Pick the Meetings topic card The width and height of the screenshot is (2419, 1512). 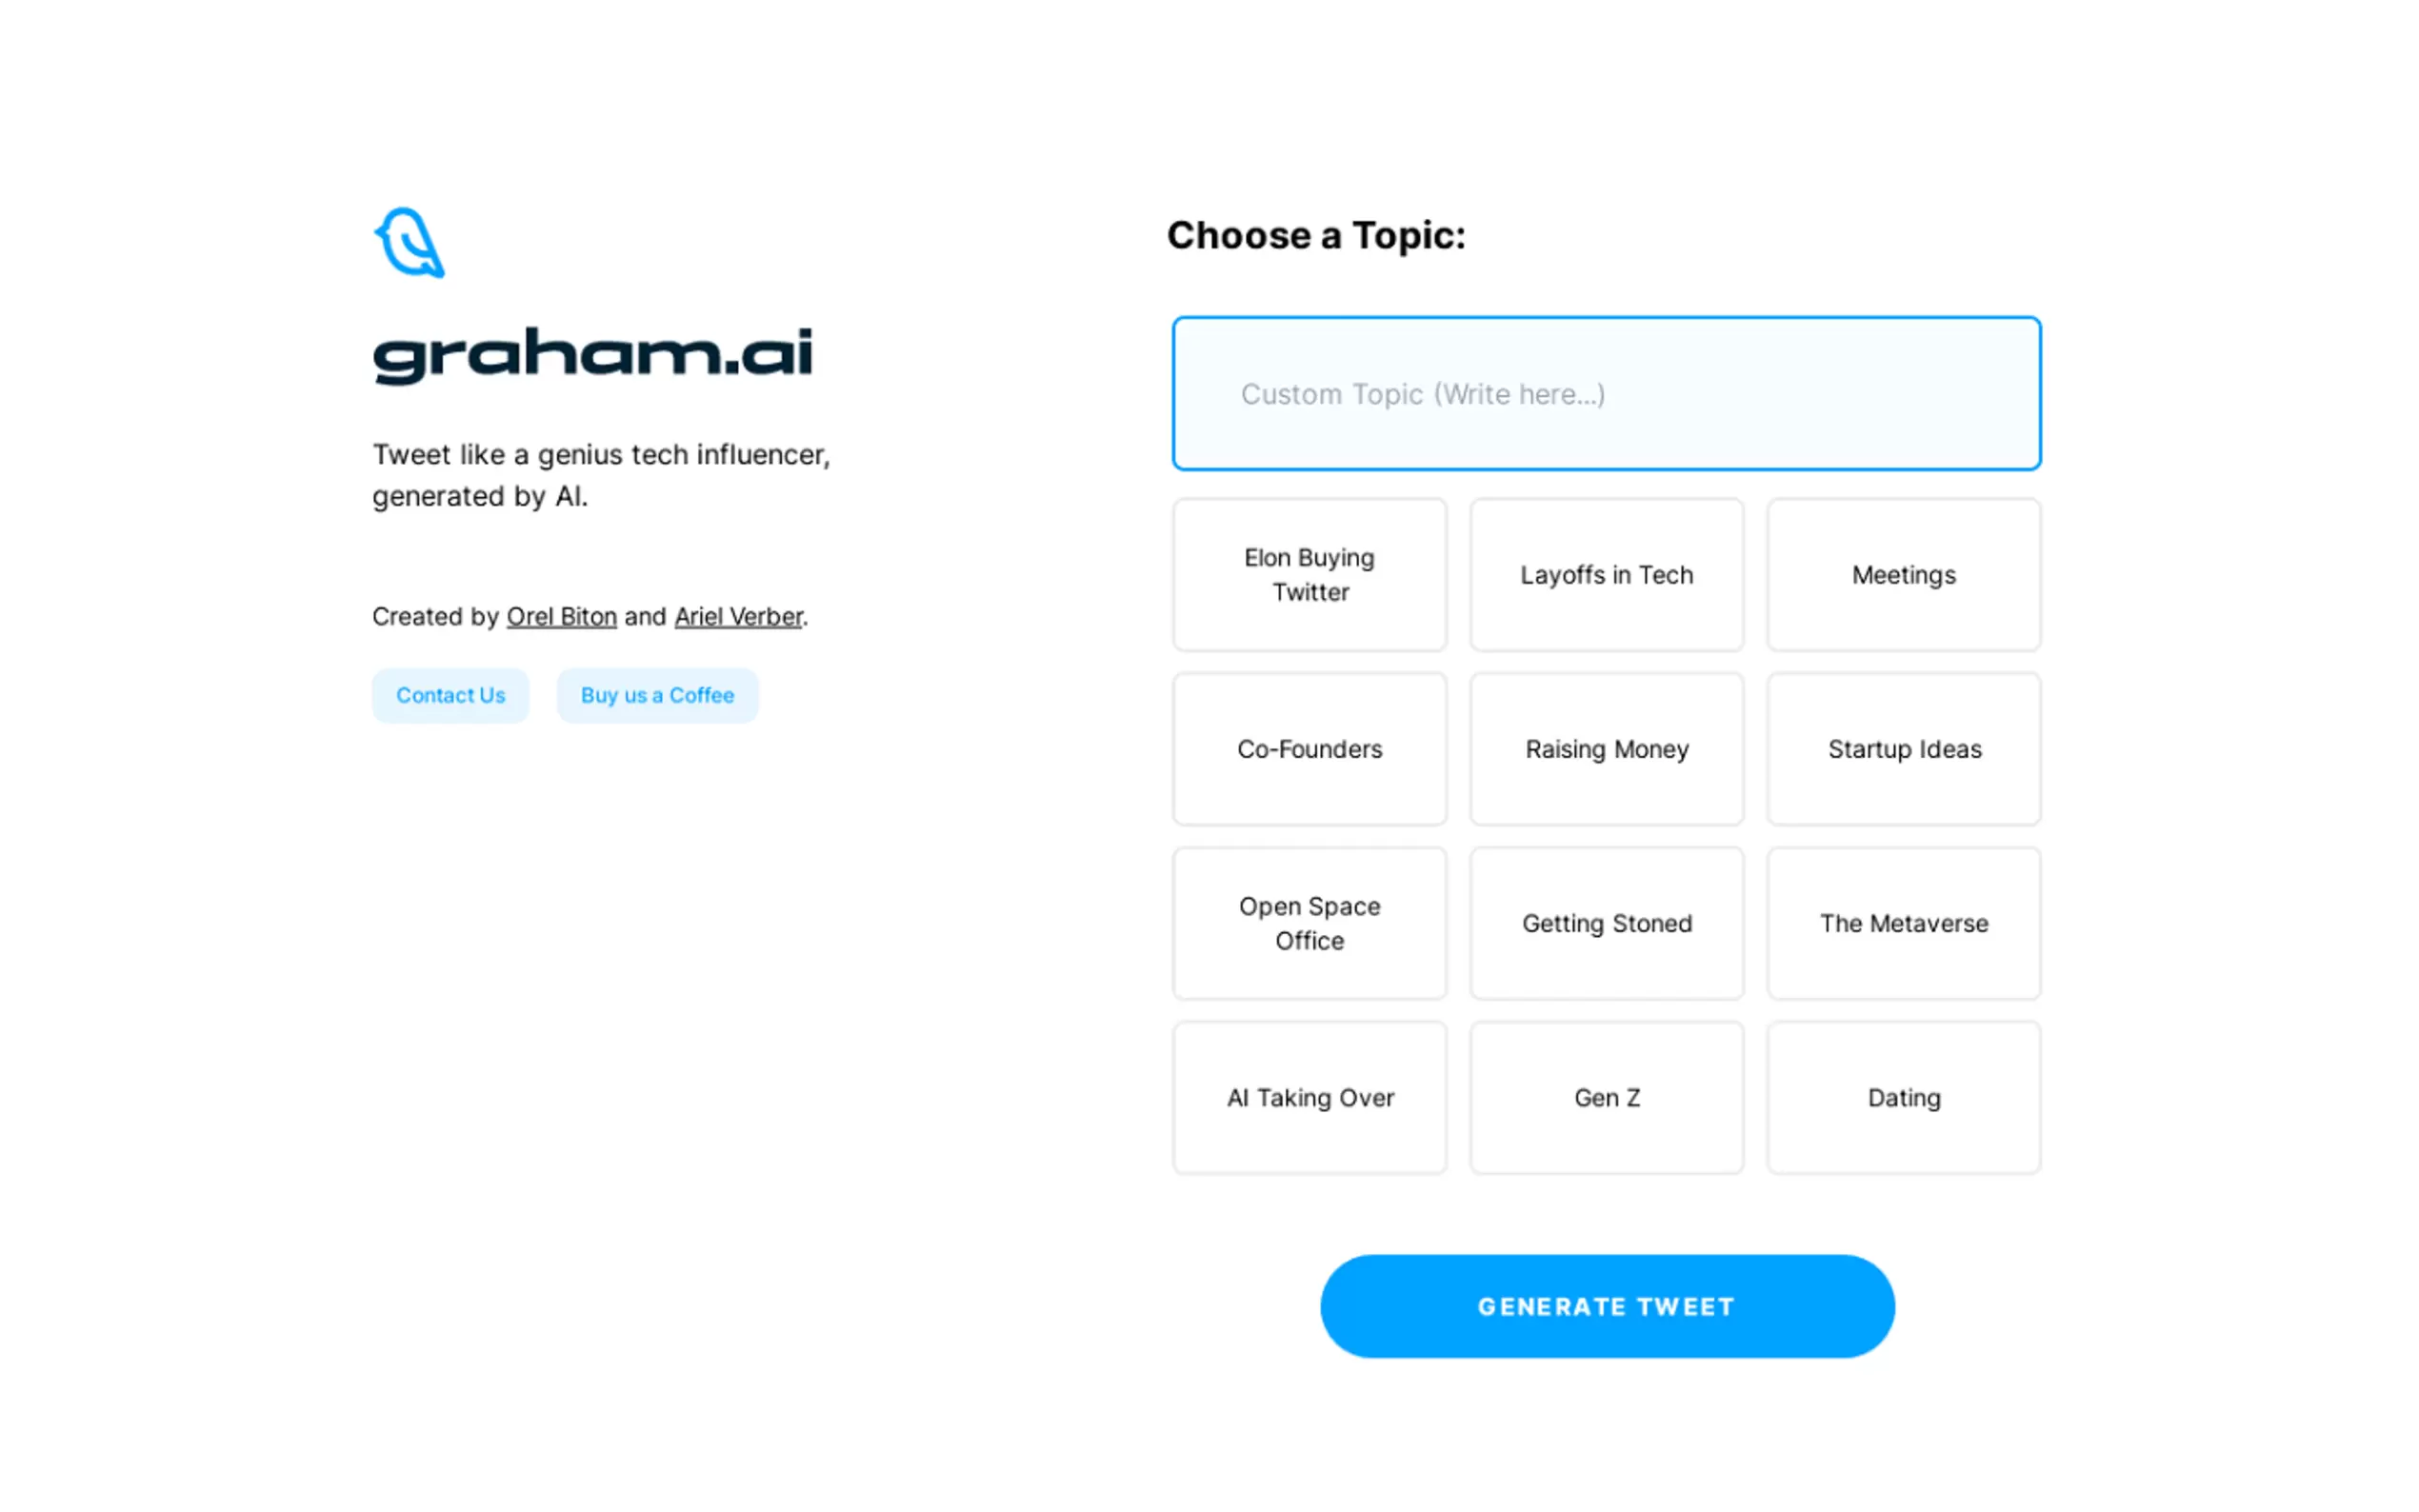click(x=1902, y=575)
